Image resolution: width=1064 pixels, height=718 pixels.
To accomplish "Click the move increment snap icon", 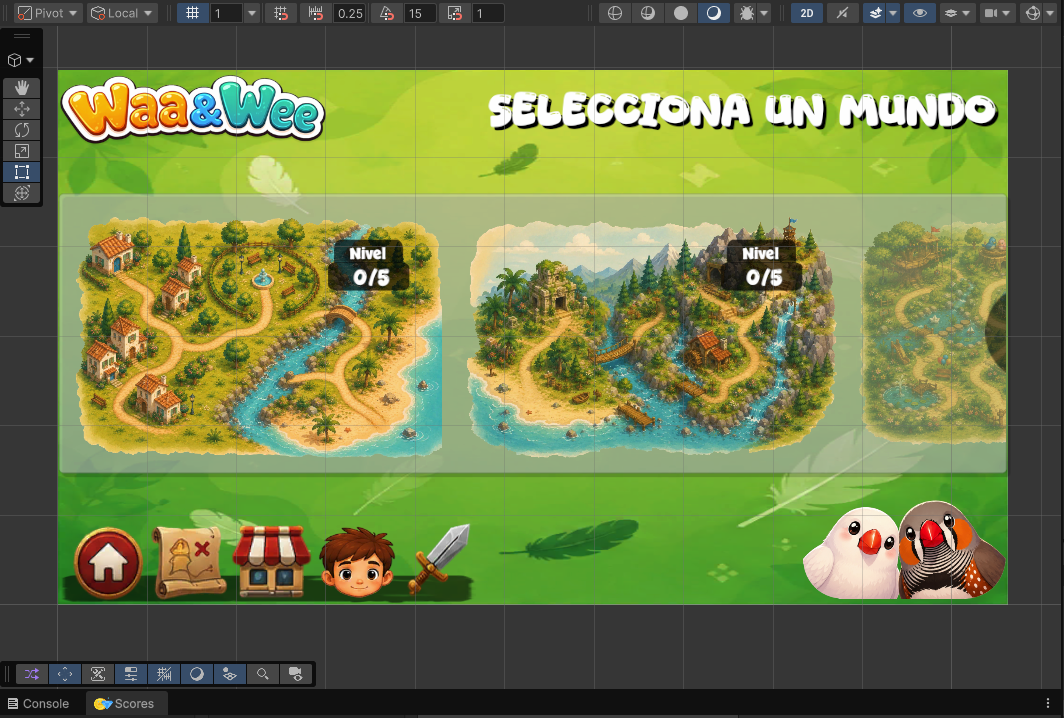I will click(x=316, y=13).
